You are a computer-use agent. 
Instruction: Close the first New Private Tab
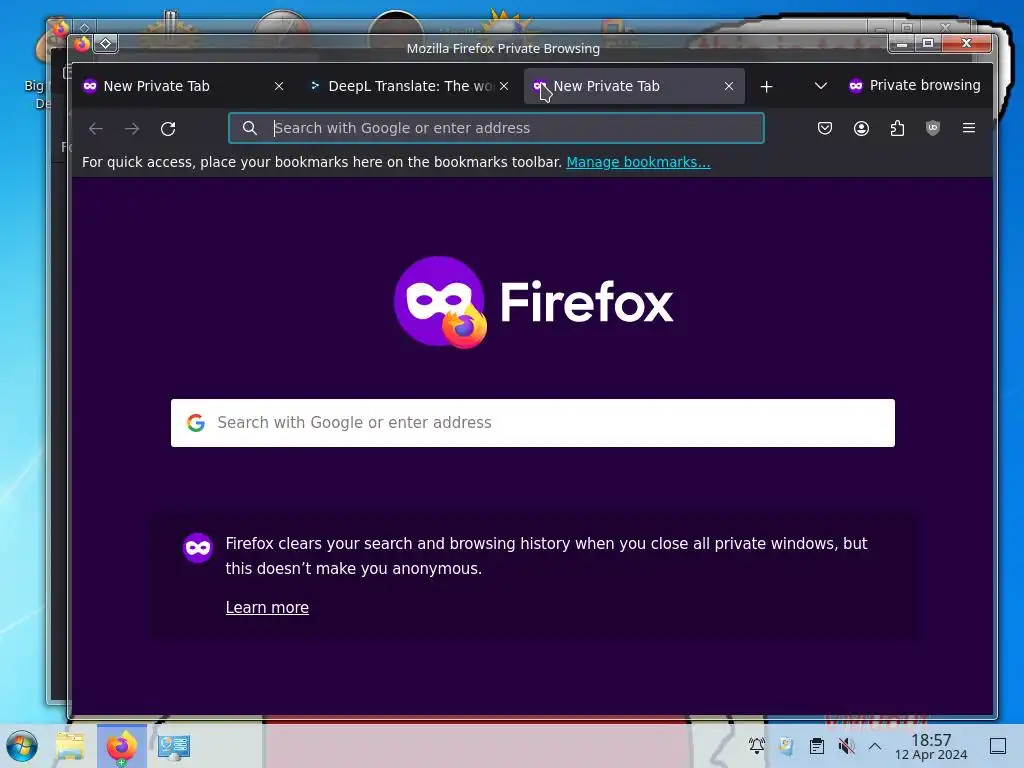[279, 86]
